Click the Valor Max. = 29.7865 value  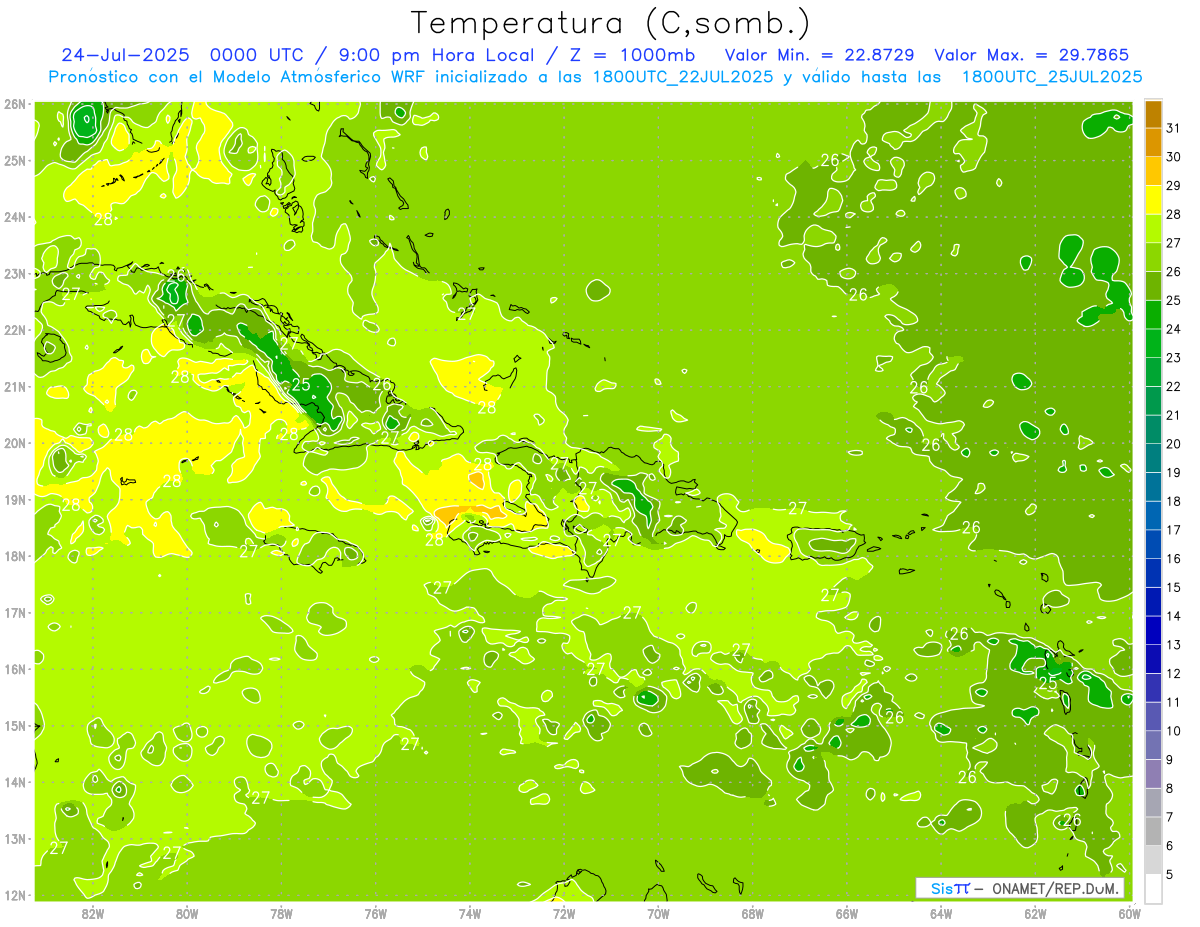1032,55
